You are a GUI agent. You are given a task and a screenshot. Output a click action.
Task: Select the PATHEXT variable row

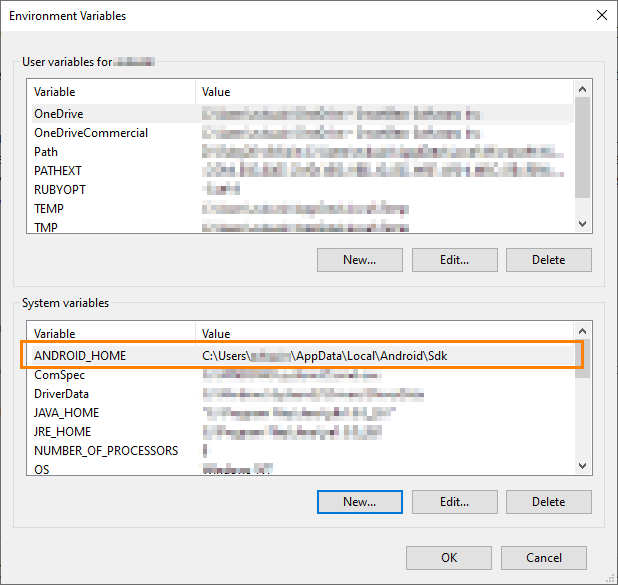[302, 171]
